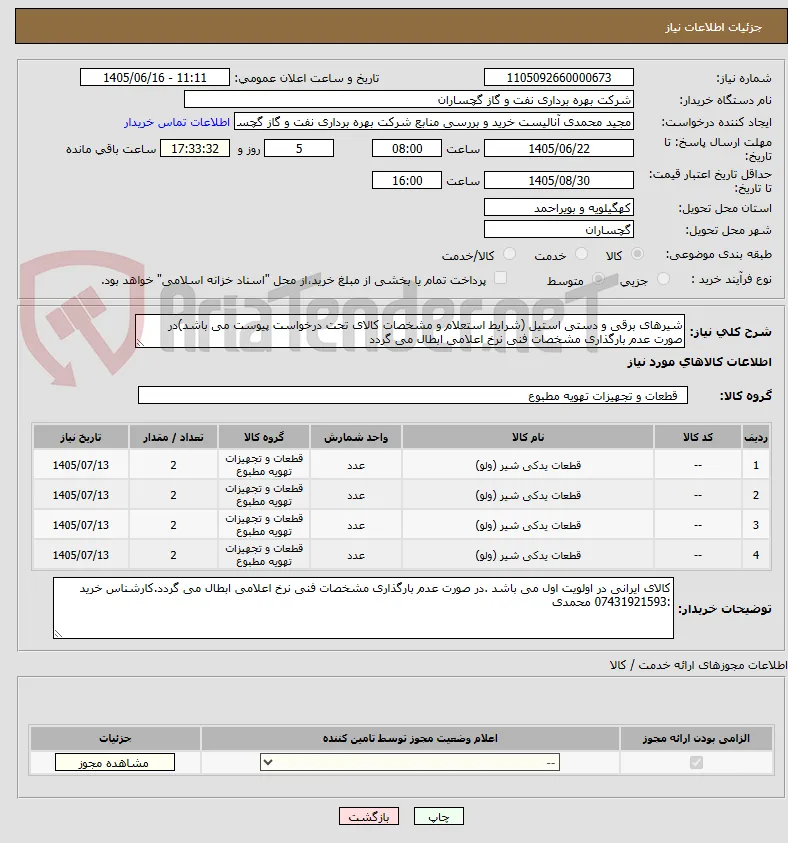Open the اطلاعات تماس خریدار link
Image resolution: width=788 pixels, height=843 pixels.
(x=177, y=123)
